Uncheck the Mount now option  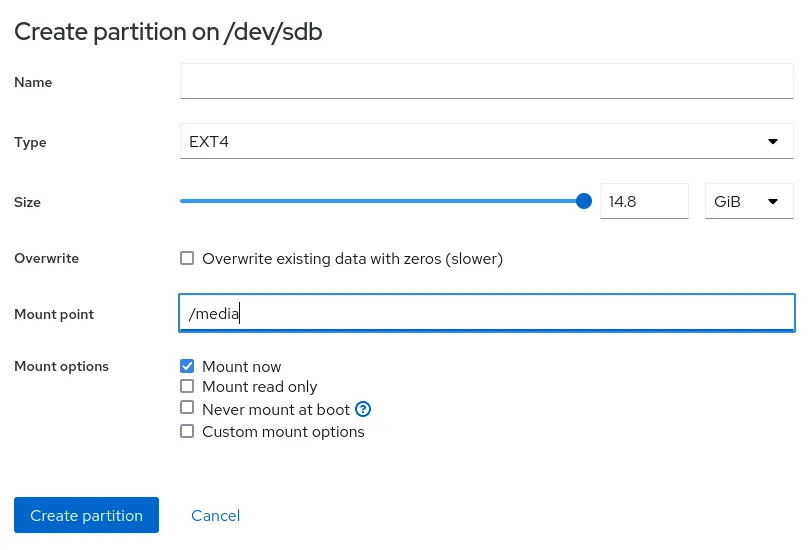[x=187, y=367]
